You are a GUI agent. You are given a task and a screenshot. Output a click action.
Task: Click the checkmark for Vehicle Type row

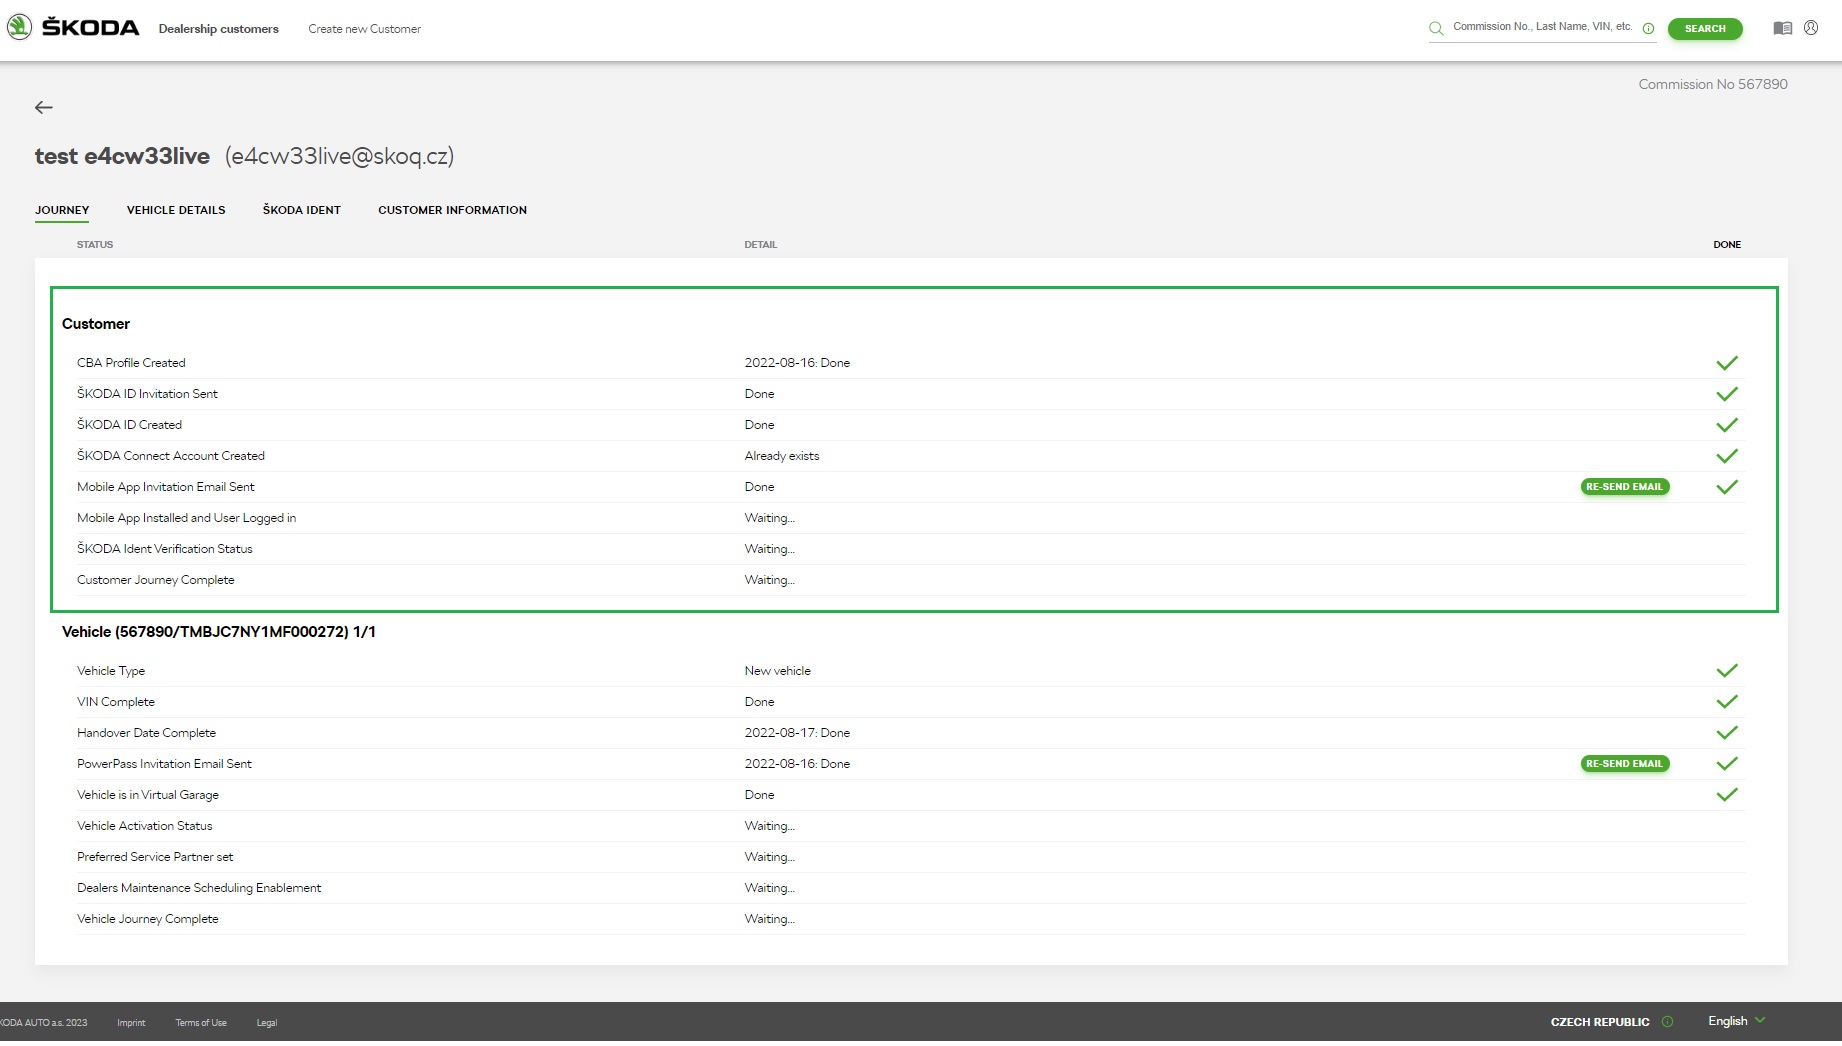coord(1727,671)
